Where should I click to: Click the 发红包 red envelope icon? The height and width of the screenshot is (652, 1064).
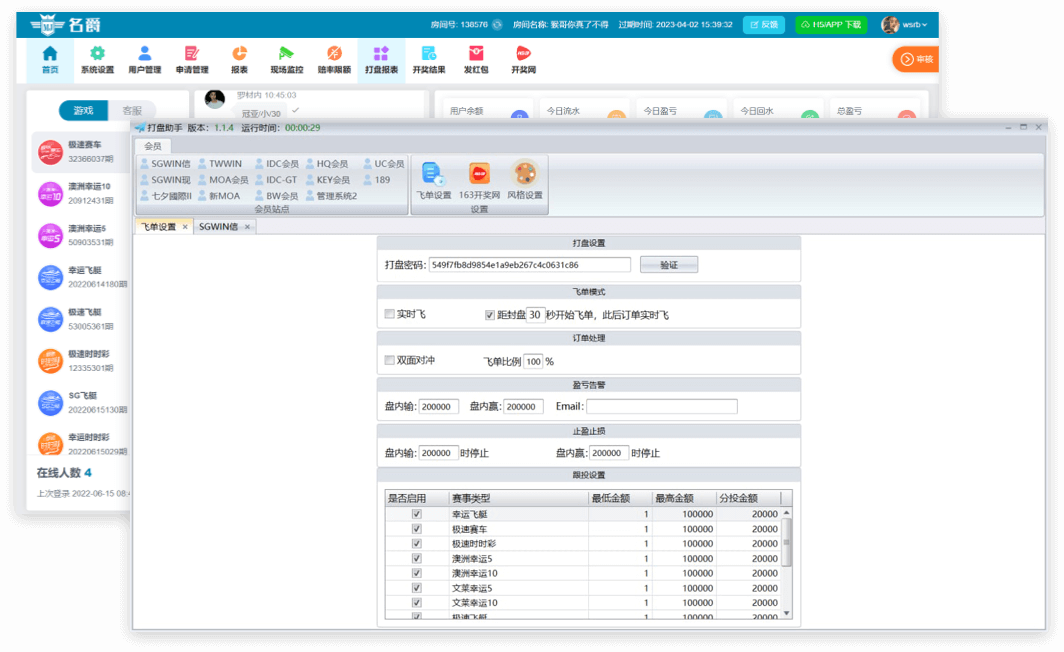pyautogui.click(x=476, y=60)
